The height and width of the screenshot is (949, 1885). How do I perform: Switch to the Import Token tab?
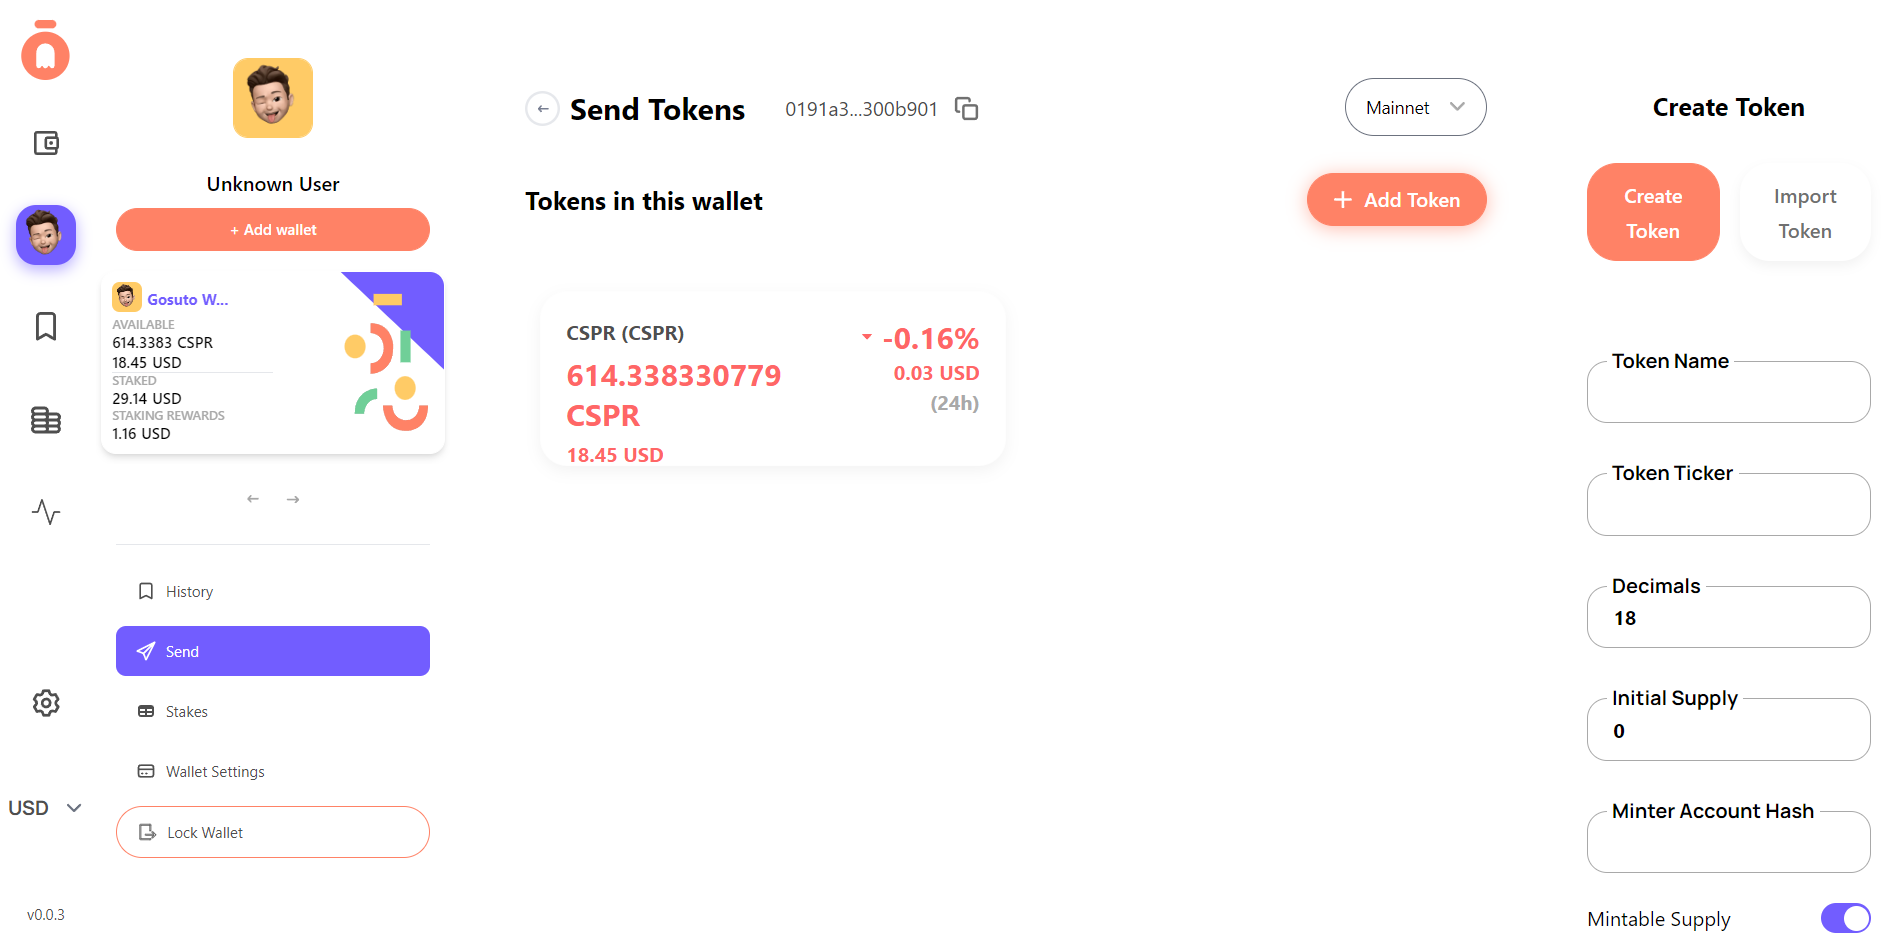1804,213
